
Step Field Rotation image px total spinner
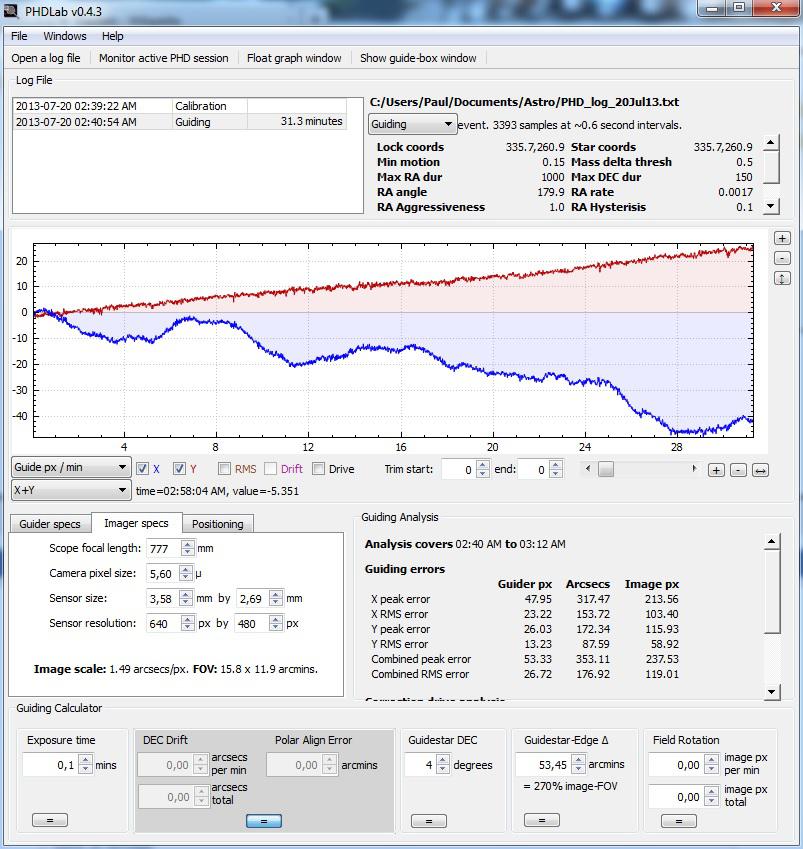[711, 796]
